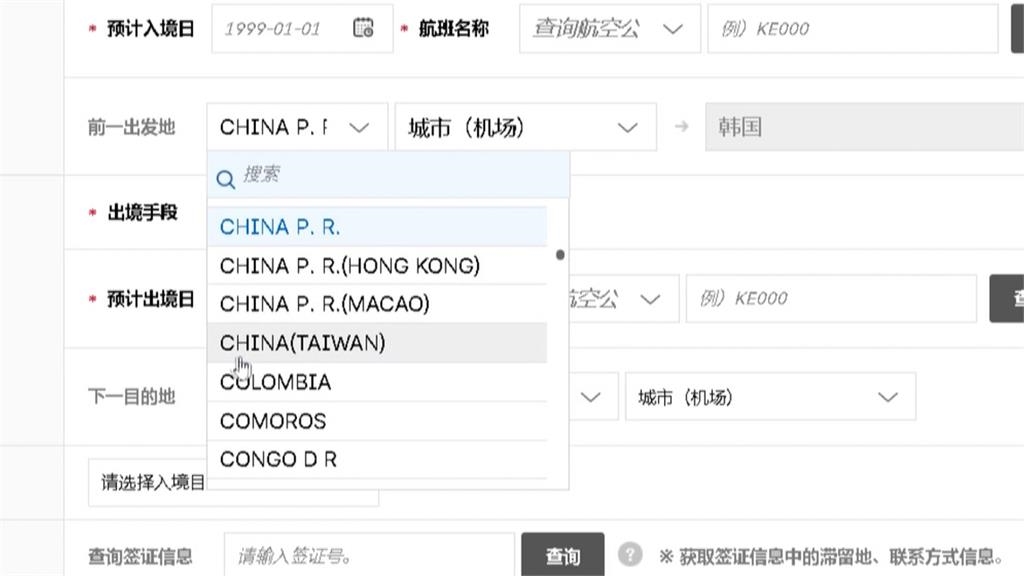Click the scrollbar dot in the country list
The height and width of the screenshot is (576, 1024).
point(560,254)
